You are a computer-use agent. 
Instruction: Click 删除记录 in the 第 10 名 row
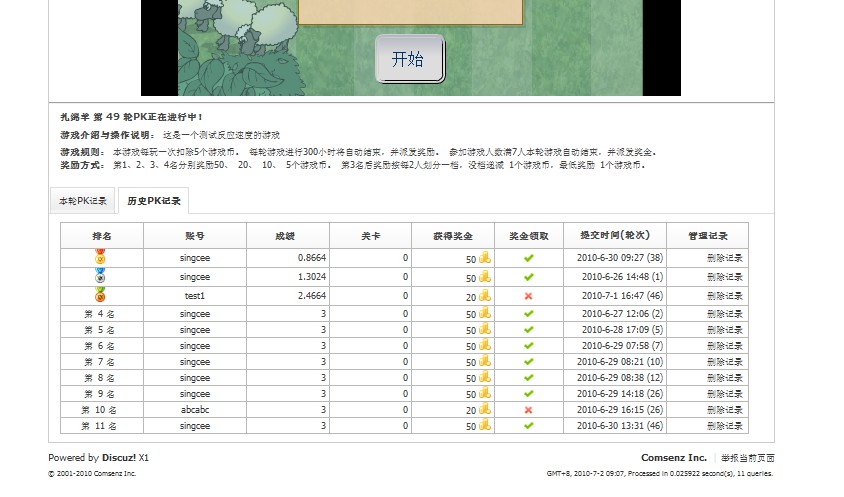724,410
